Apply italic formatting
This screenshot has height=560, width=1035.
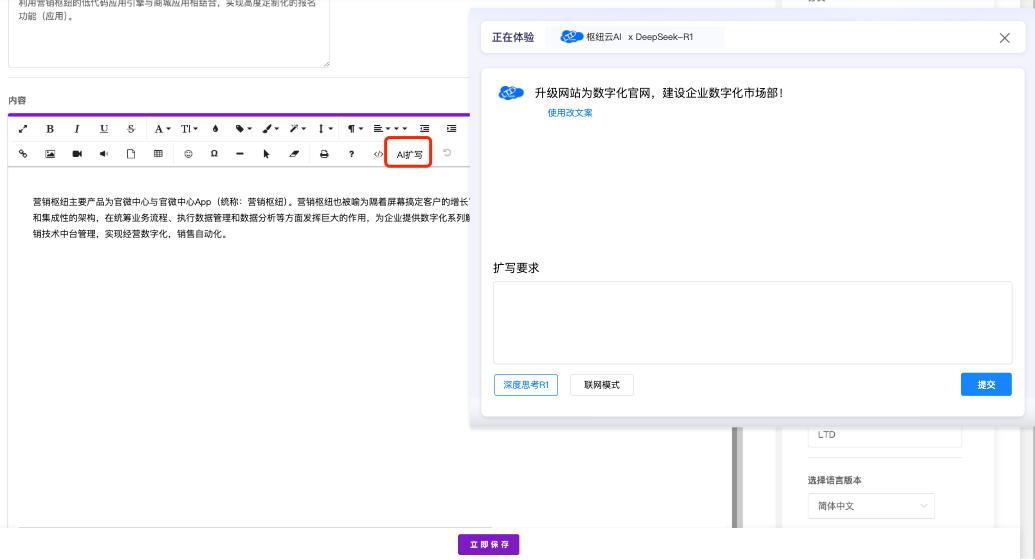[x=77, y=129]
